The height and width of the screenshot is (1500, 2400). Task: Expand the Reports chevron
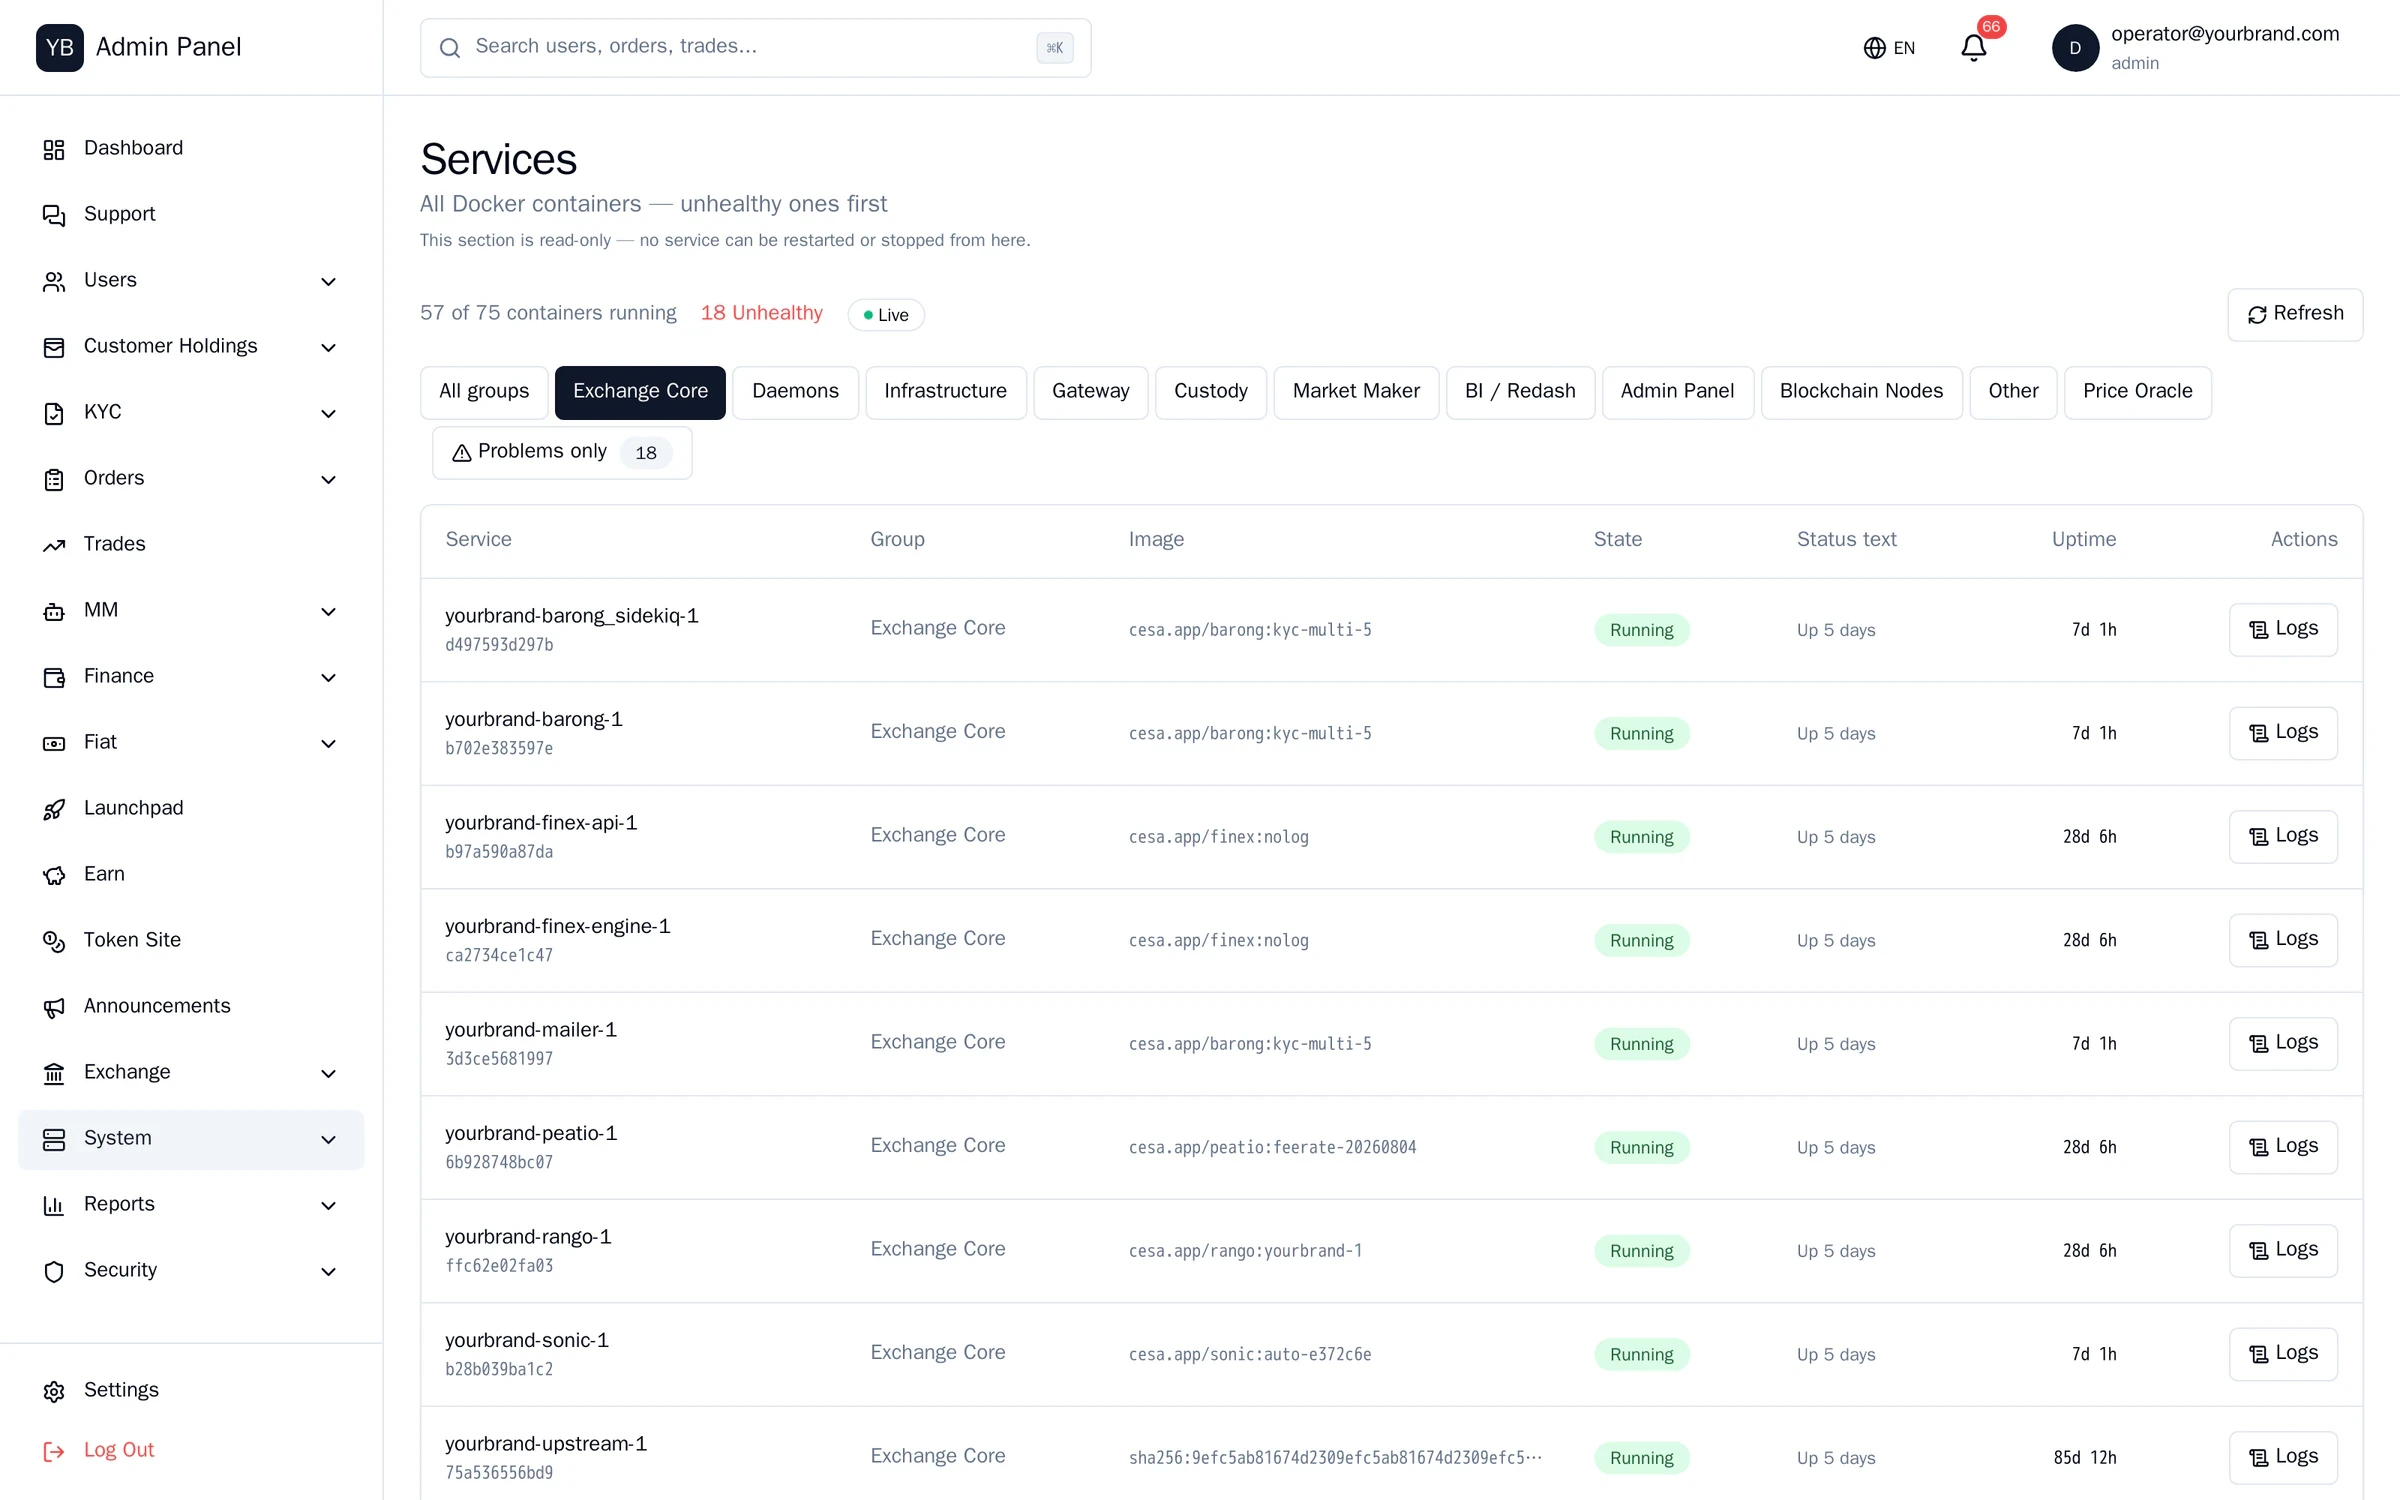[328, 1206]
